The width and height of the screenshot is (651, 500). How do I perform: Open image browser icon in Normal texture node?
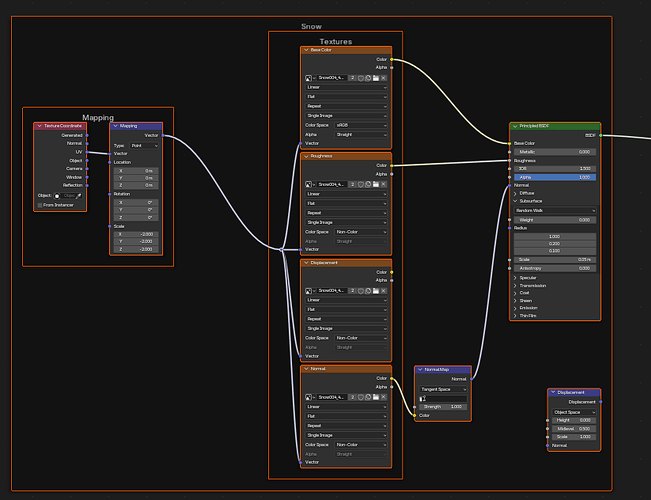[x=310, y=397]
